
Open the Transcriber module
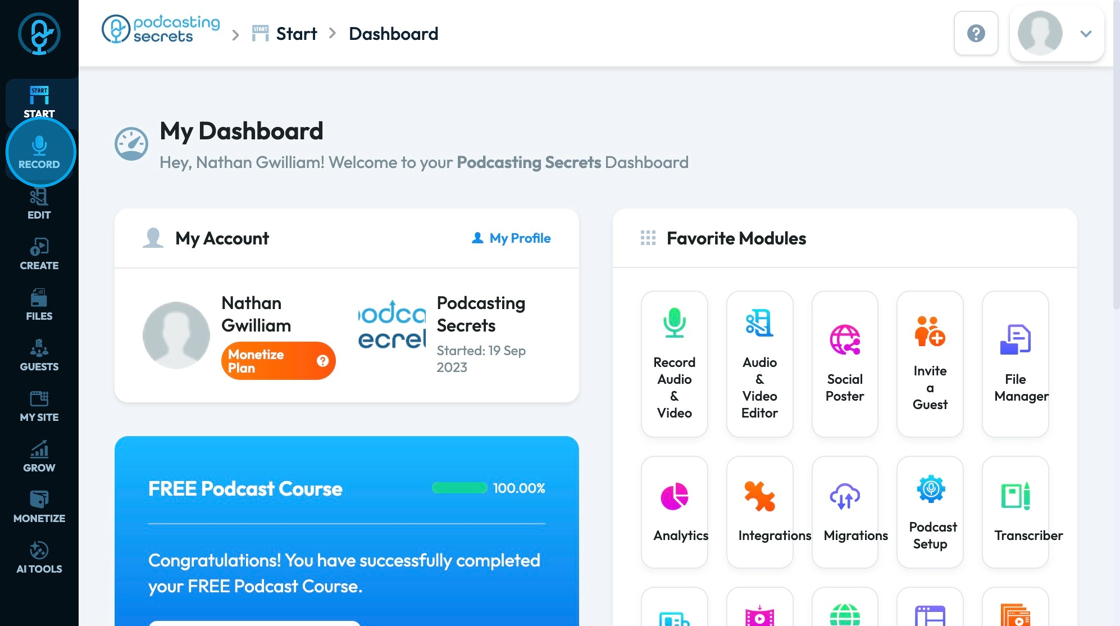(1016, 512)
